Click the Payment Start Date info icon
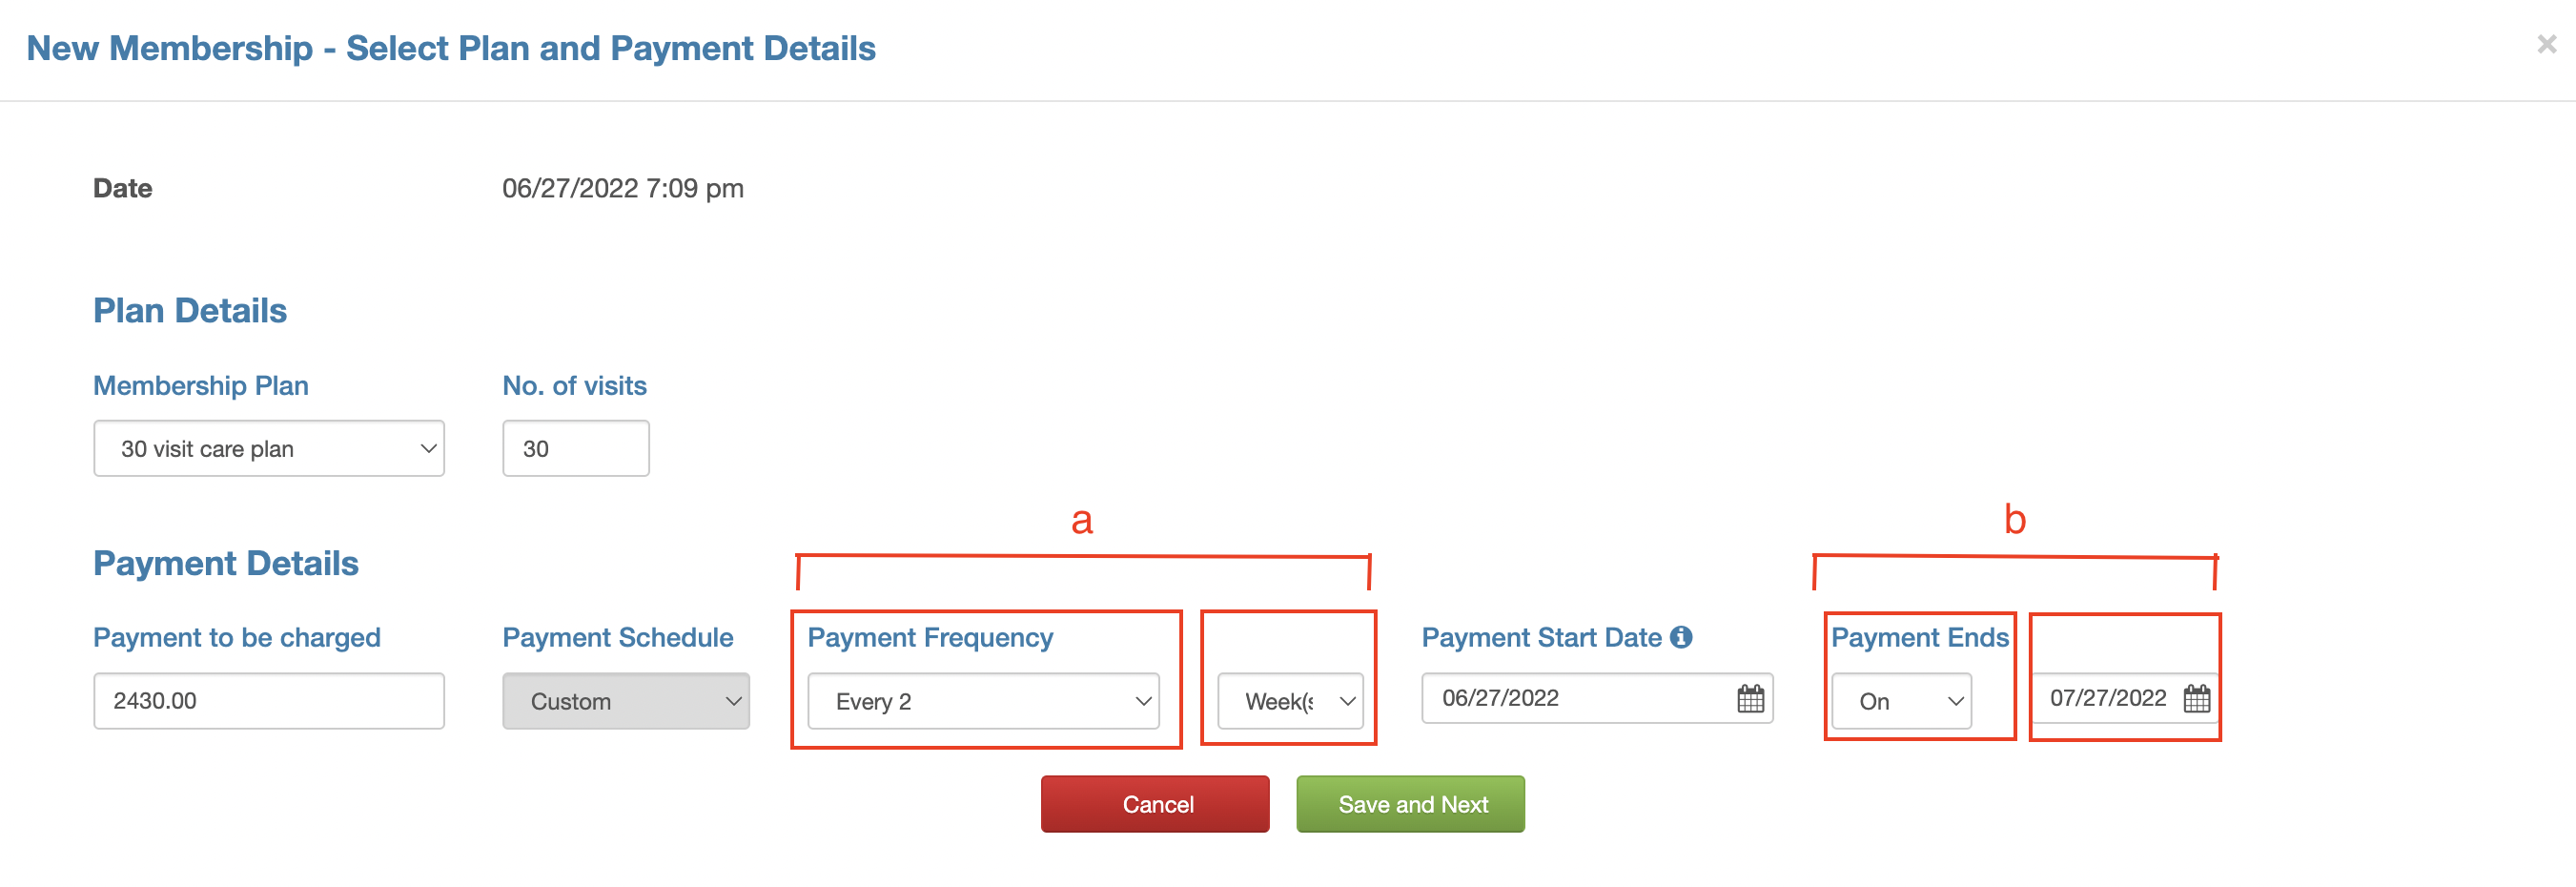 click(x=1681, y=637)
